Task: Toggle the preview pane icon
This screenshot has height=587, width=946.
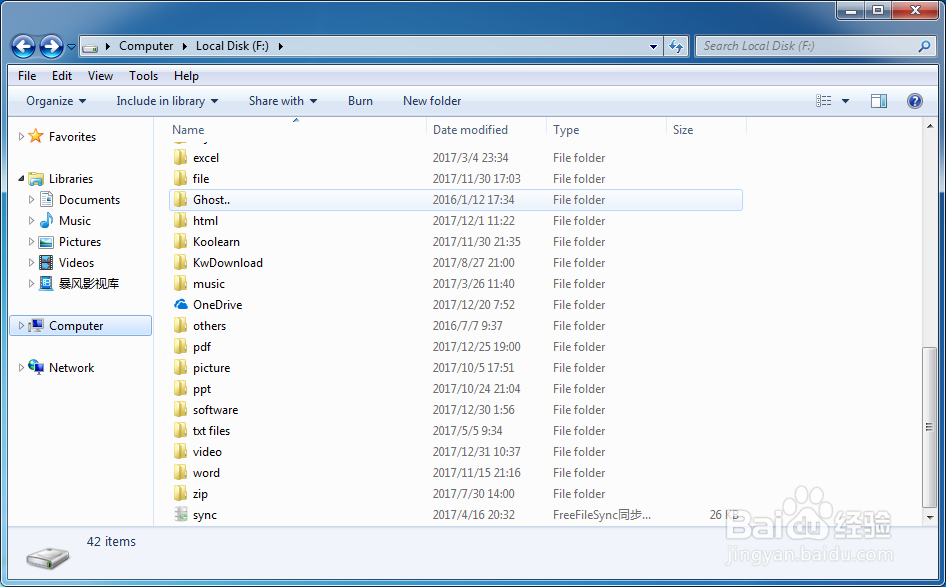Action: pyautogui.click(x=879, y=101)
